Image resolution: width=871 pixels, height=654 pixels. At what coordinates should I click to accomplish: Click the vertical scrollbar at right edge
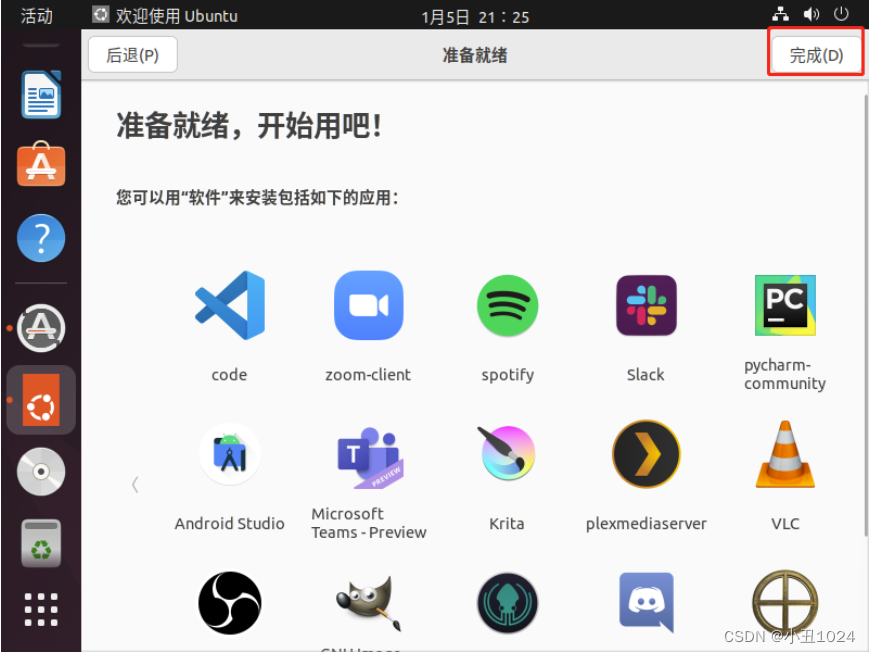[x=865, y=316]
